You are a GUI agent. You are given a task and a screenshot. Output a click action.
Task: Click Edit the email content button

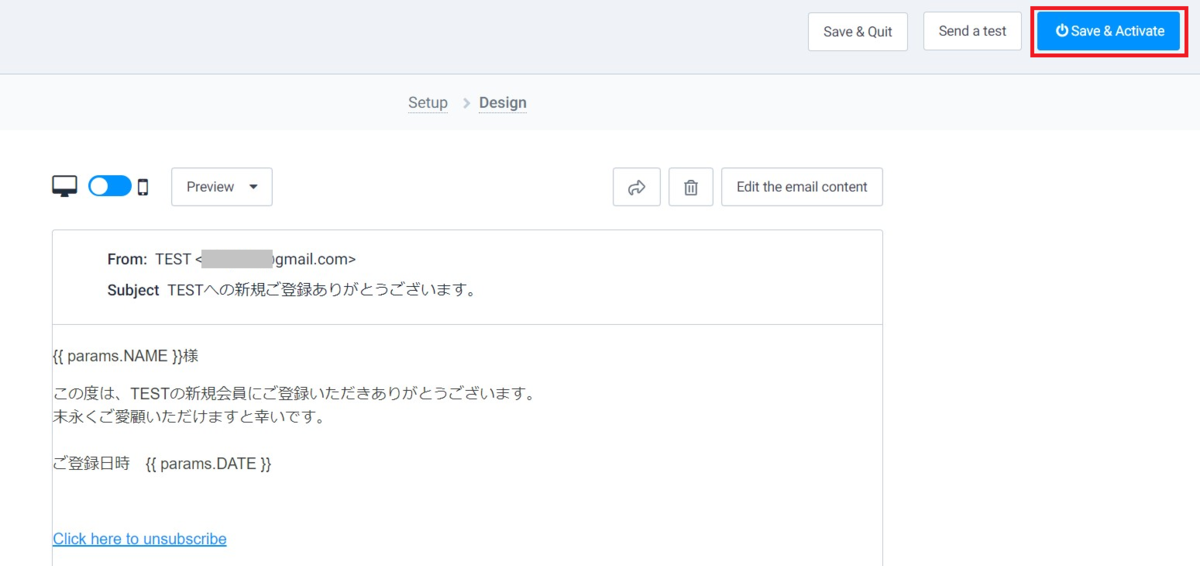point(802,187)
